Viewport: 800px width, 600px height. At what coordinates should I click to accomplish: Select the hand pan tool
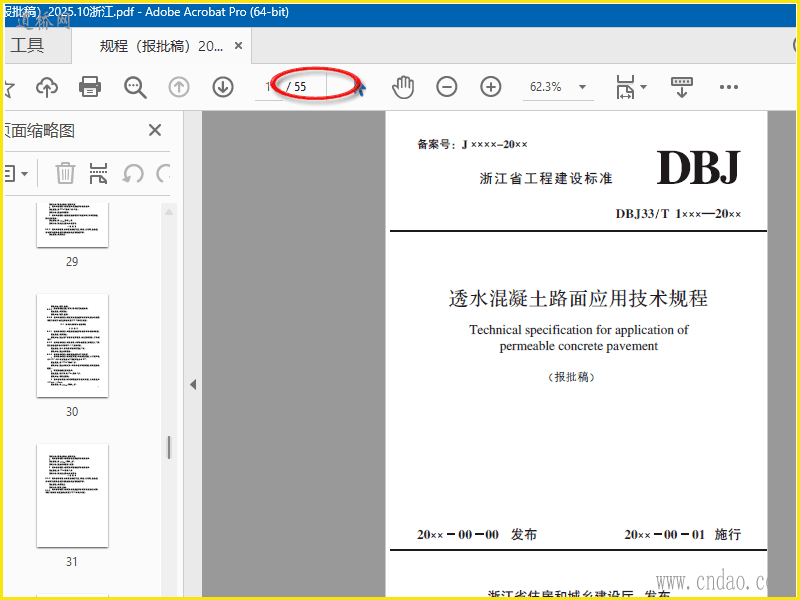403,87
